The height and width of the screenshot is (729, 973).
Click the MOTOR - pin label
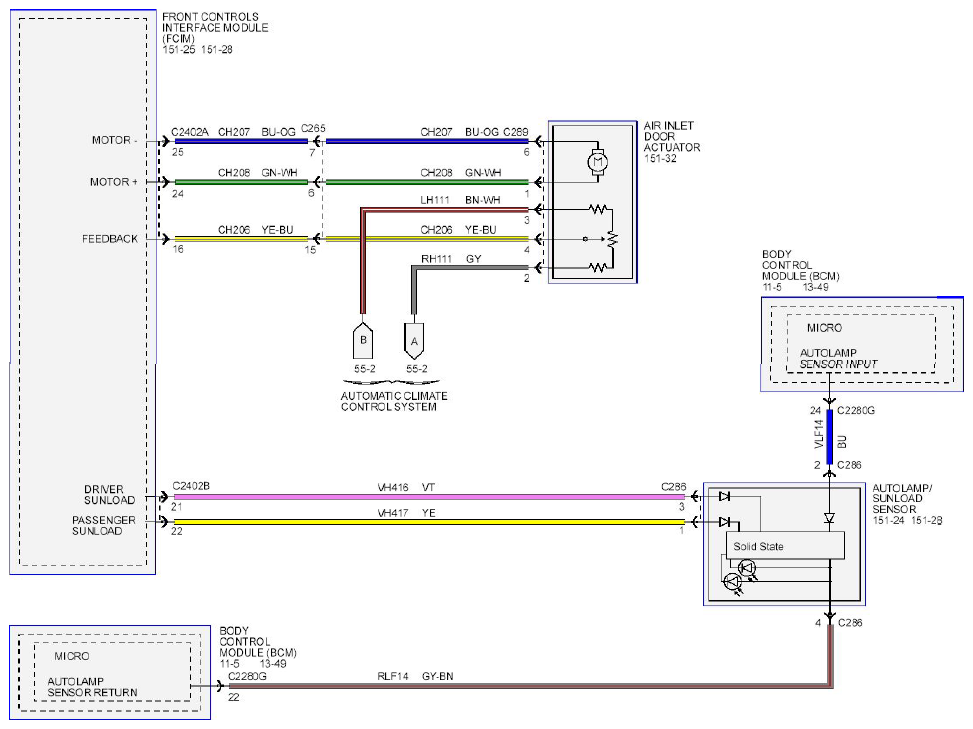(x=114, y=140)
